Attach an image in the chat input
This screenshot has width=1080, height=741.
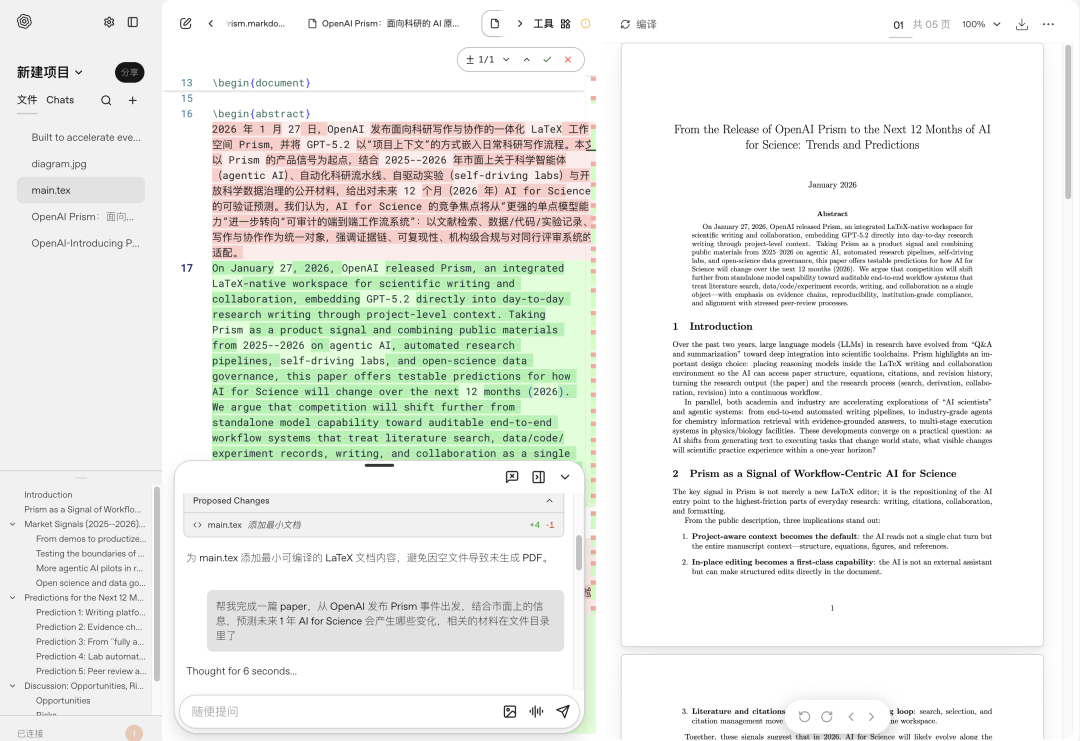point(510,711)
